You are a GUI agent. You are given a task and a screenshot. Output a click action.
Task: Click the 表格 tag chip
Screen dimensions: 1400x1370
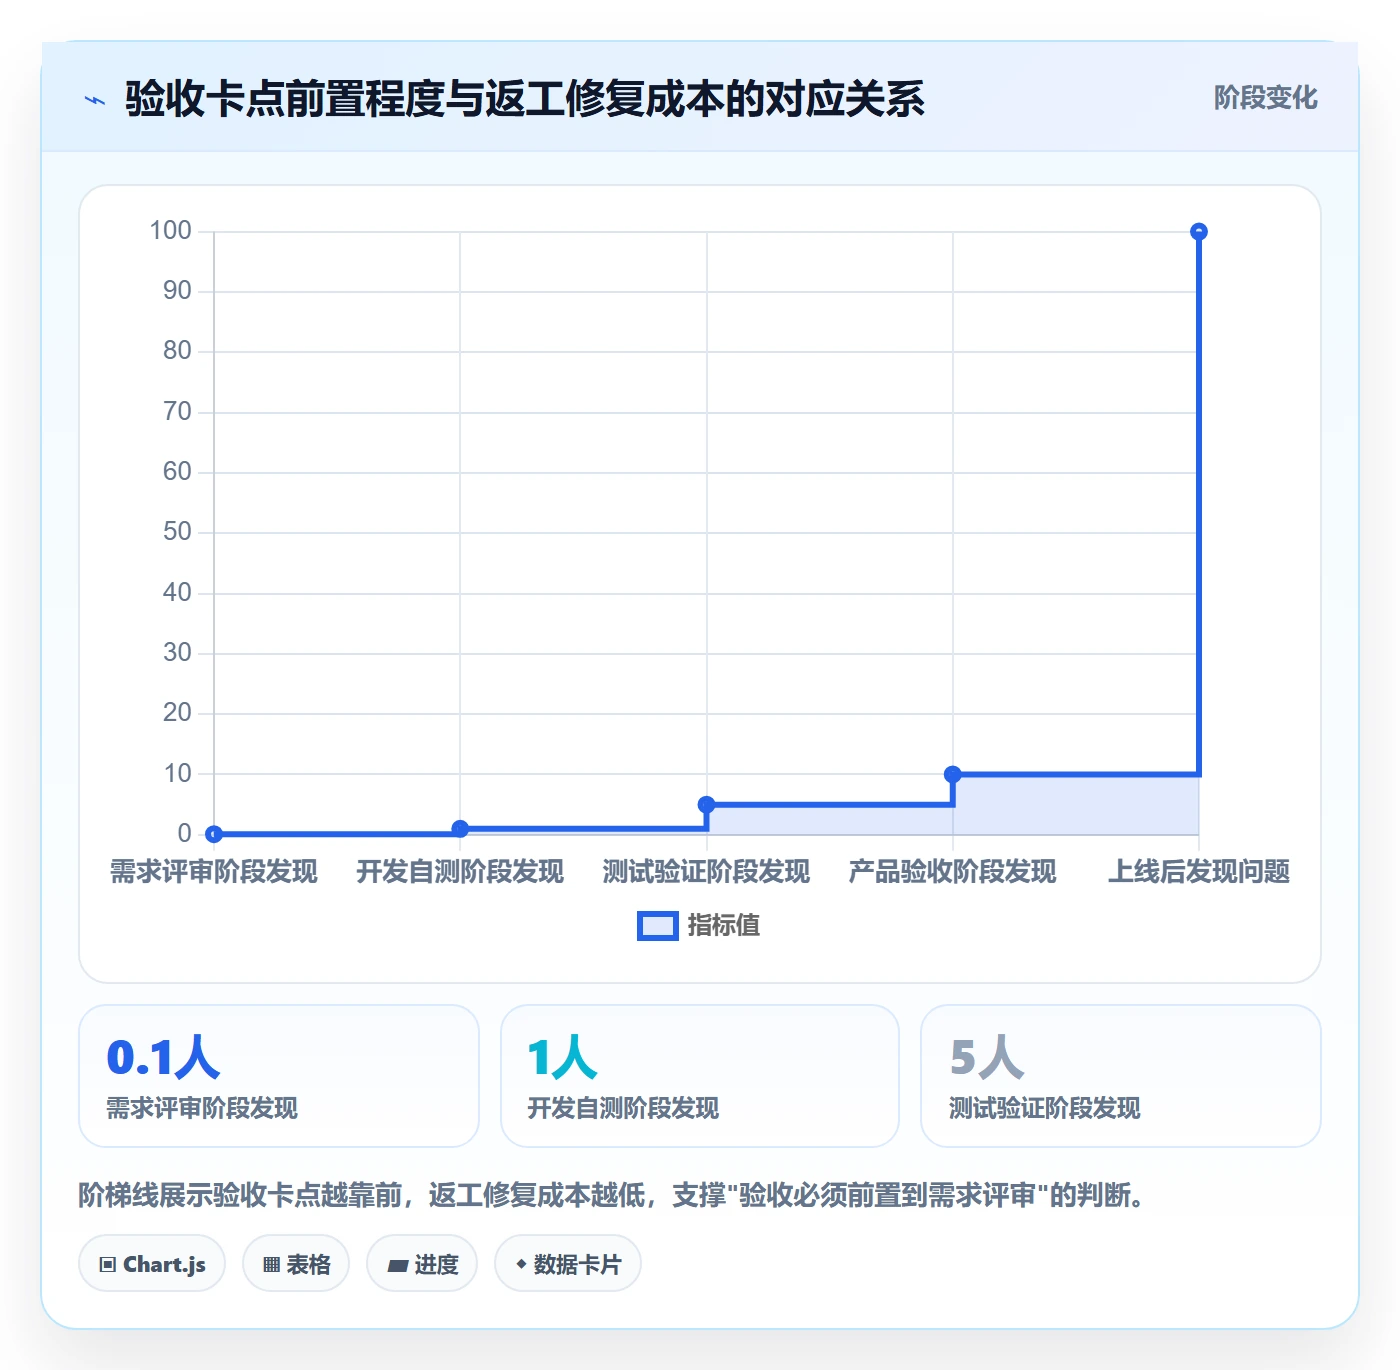pyautogui.click(x=296, y=1264)
